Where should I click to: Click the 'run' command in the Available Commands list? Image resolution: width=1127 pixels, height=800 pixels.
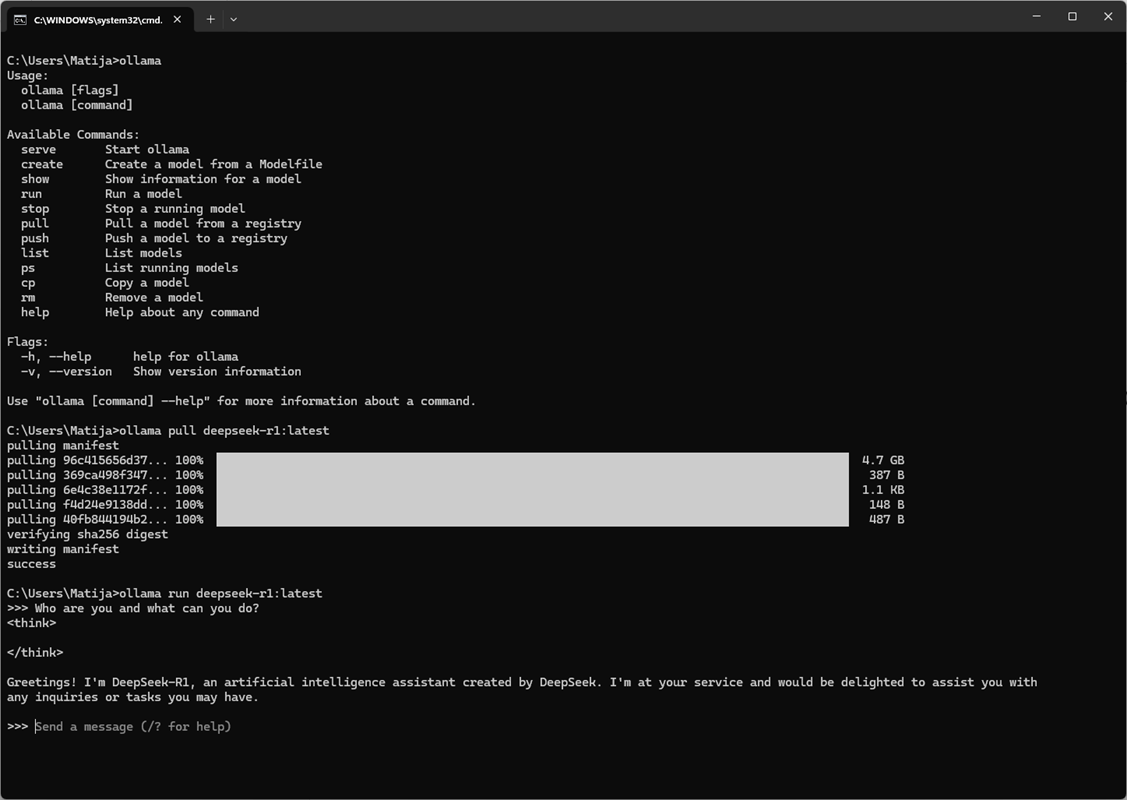pyautogui.click(x=32, y=194)
